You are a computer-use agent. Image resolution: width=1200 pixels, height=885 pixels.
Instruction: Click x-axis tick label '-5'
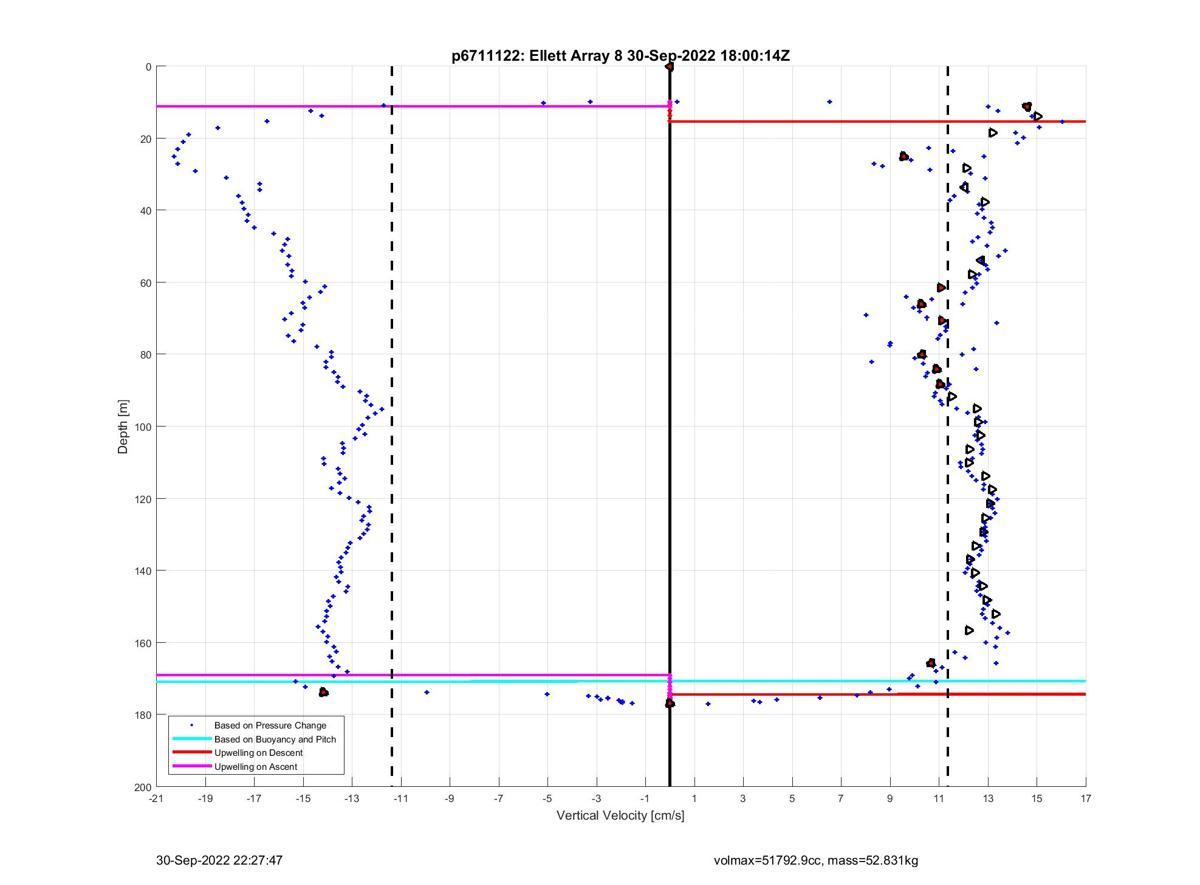click(x=548, y=798)
